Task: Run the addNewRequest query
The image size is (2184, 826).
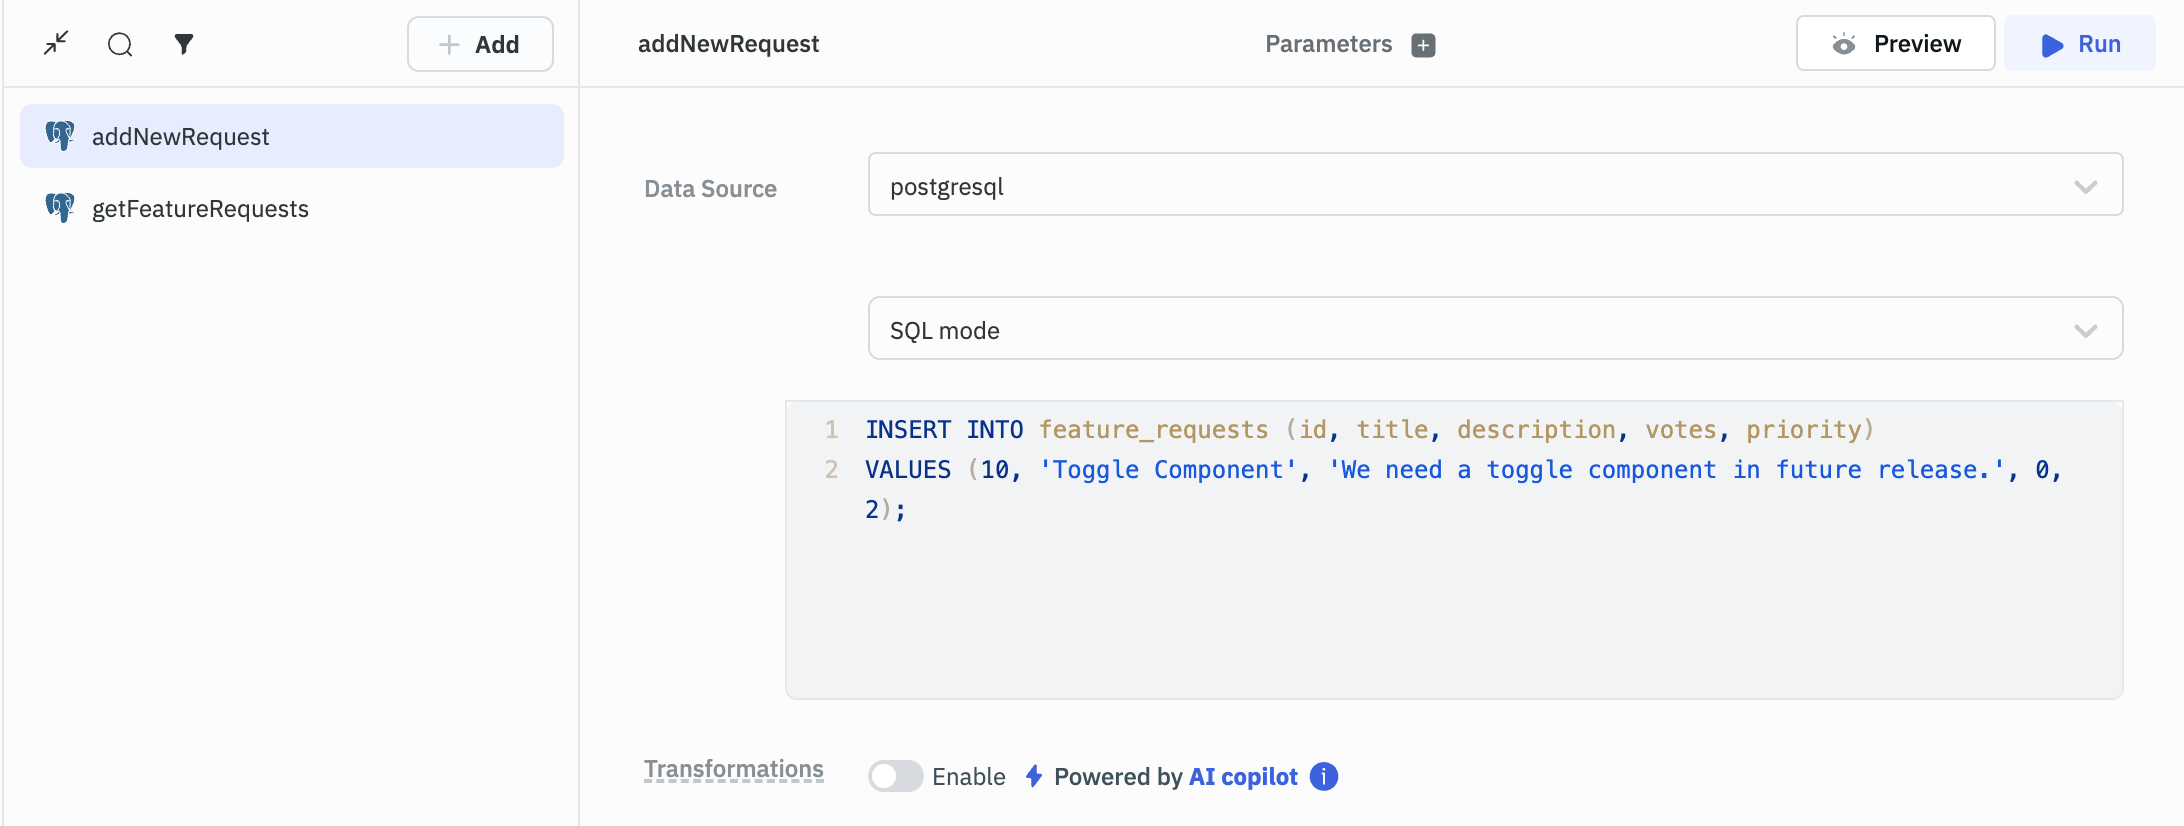Action: [2080, 44]
